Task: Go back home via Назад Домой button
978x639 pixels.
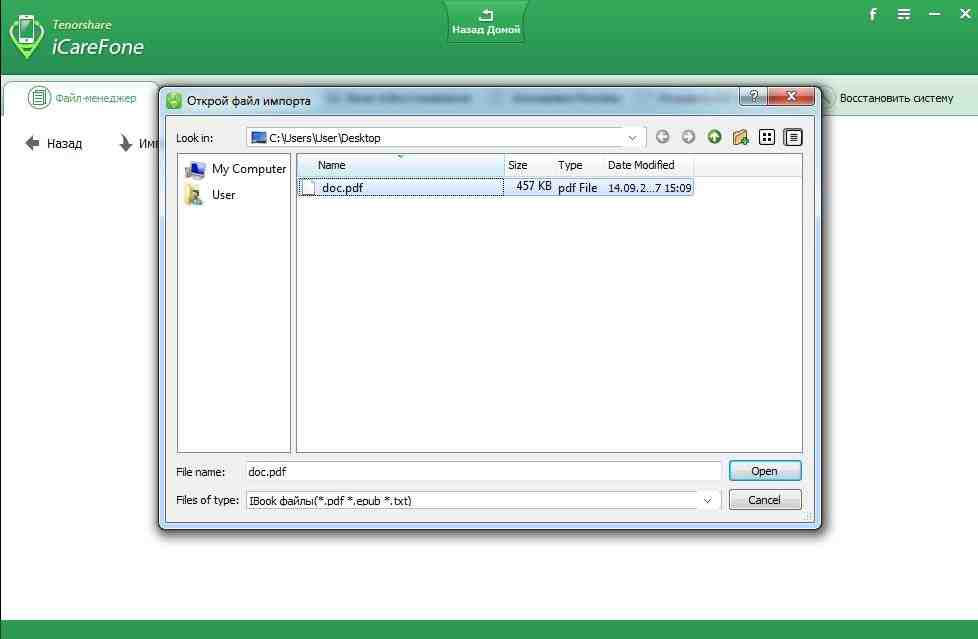Action: coord(486,22)
